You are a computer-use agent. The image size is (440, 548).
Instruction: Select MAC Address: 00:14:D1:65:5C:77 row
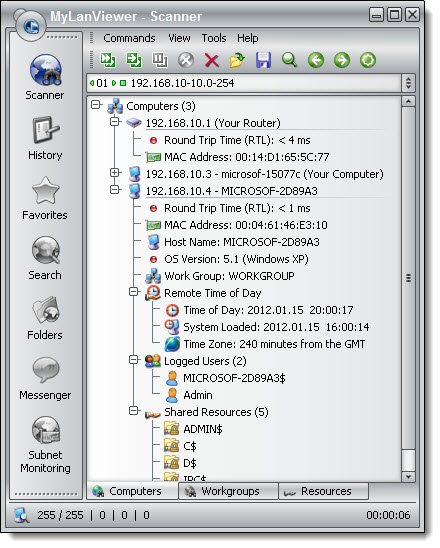pyautogui.click(x=247, y=157)
